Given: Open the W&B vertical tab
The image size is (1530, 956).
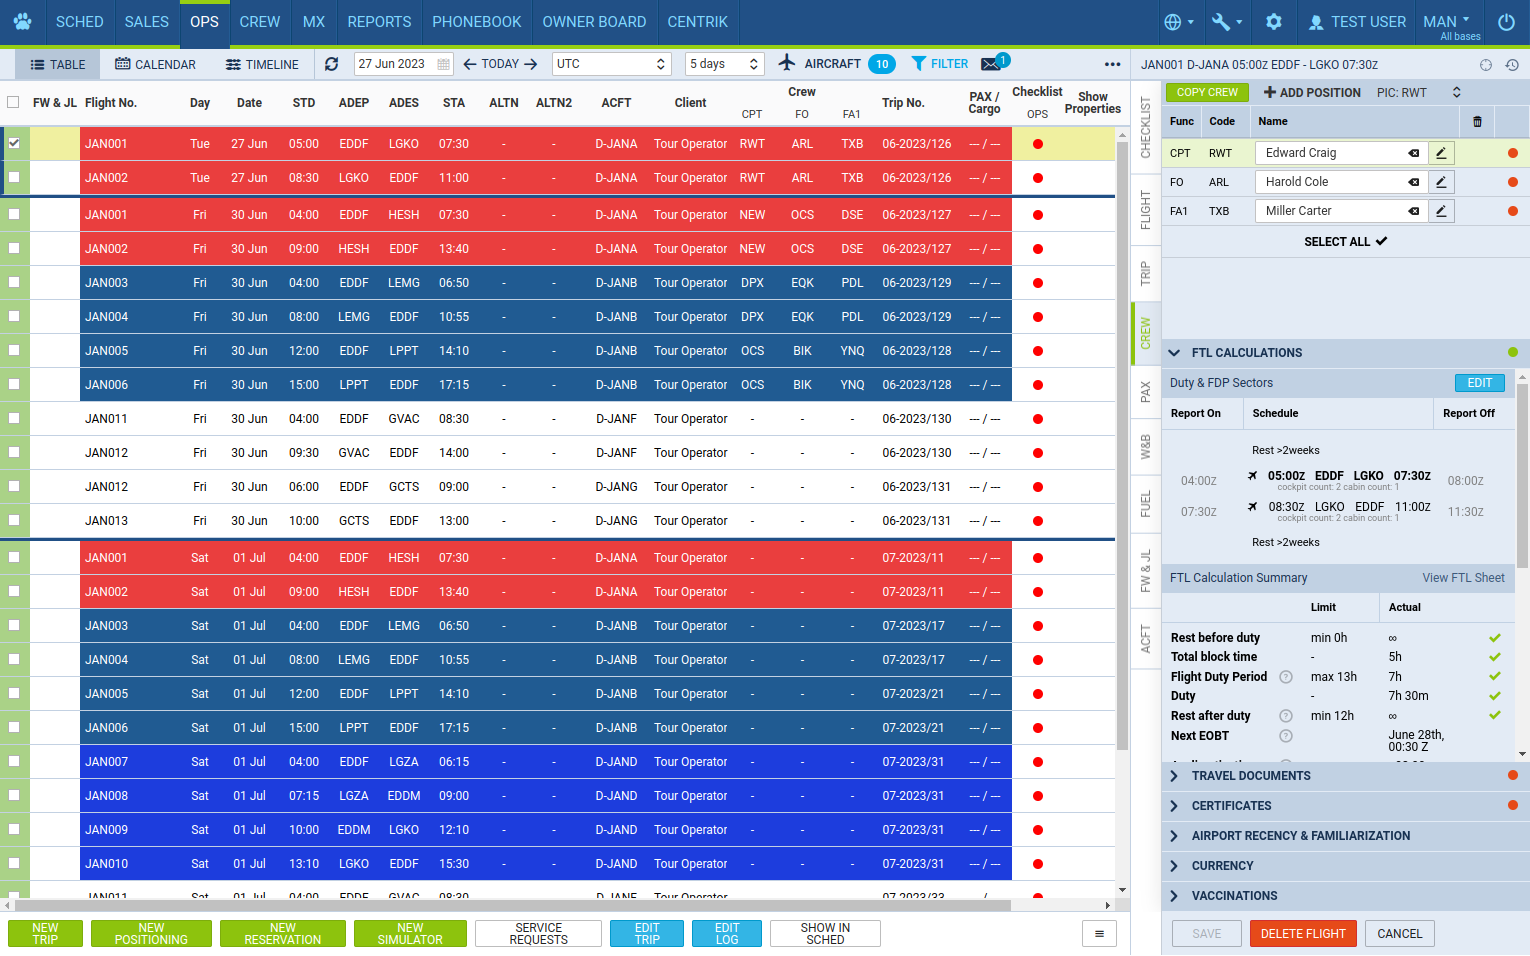Looking at the screenshot, I should coord(1146,447).
